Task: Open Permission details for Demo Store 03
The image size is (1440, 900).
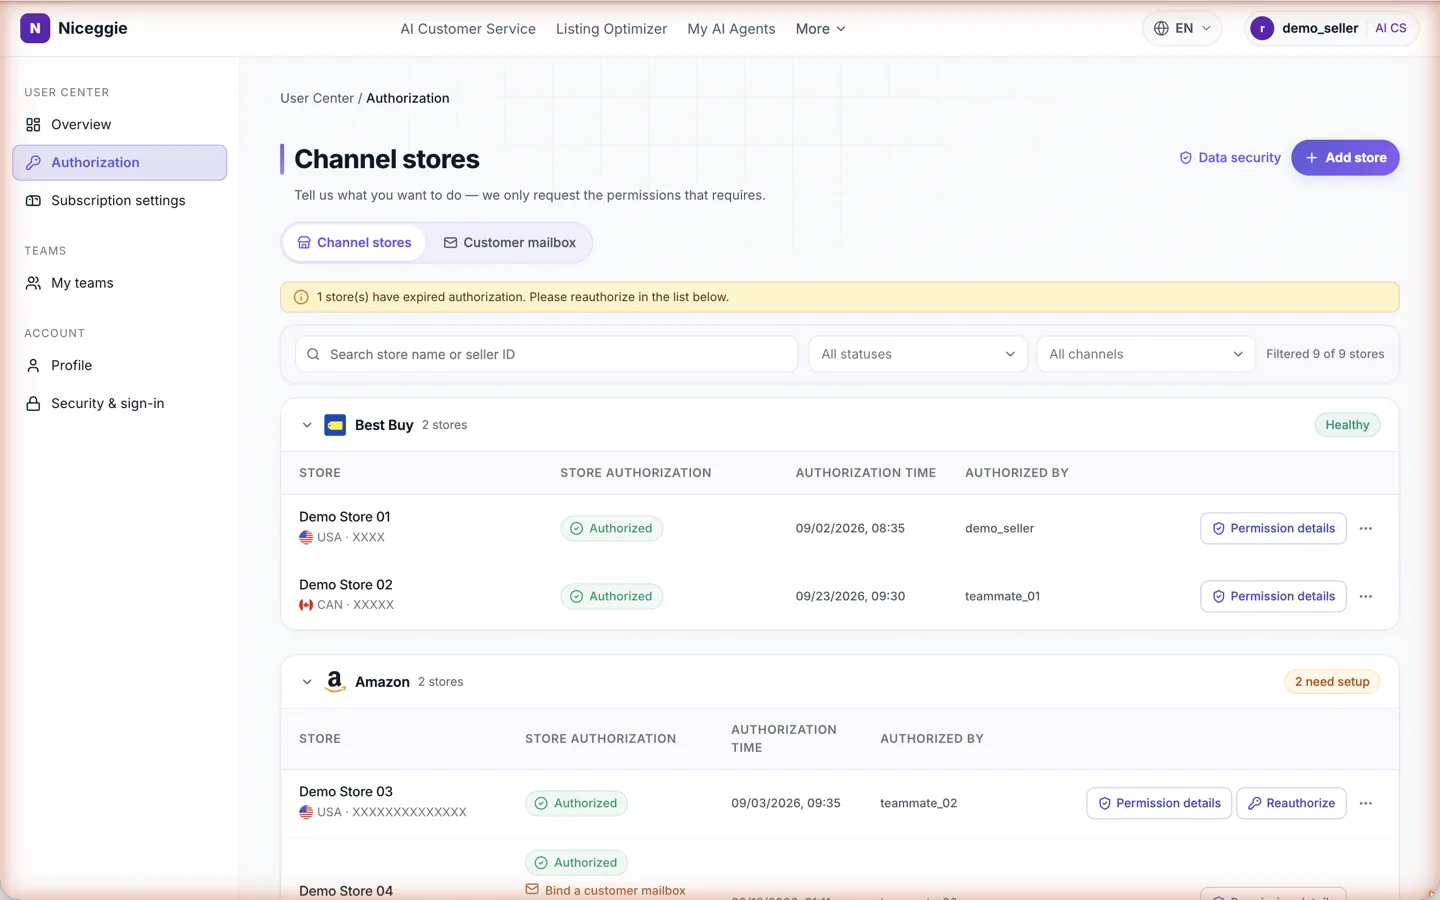Action: pyautogui.click(x=1159, y=803)
